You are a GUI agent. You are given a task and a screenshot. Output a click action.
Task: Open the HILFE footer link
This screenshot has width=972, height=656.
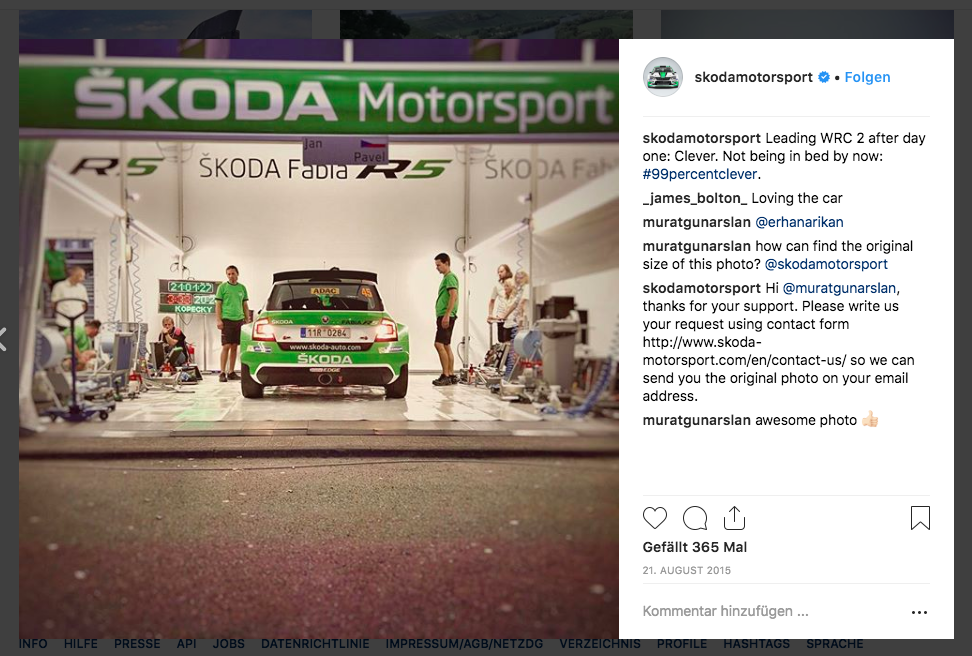pos(81,644)
